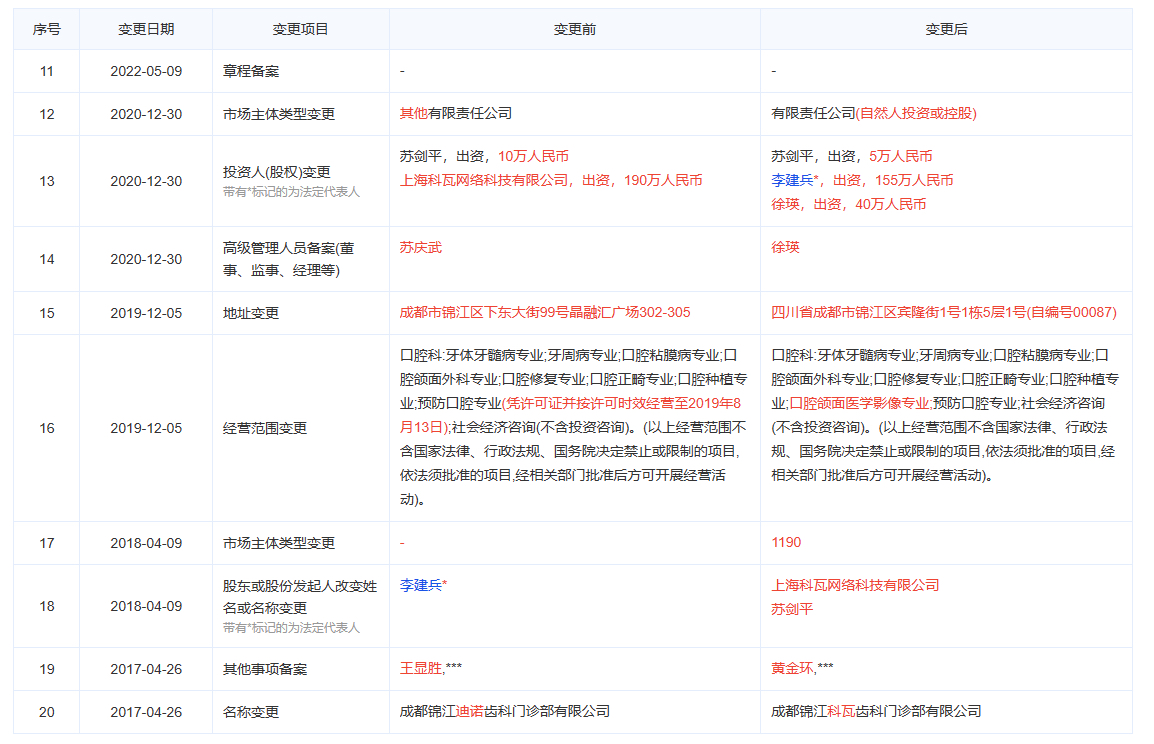Click the new address 宾隆街1号 text
The height and width of the screenshot is (744, 1154).
(943, 313)
